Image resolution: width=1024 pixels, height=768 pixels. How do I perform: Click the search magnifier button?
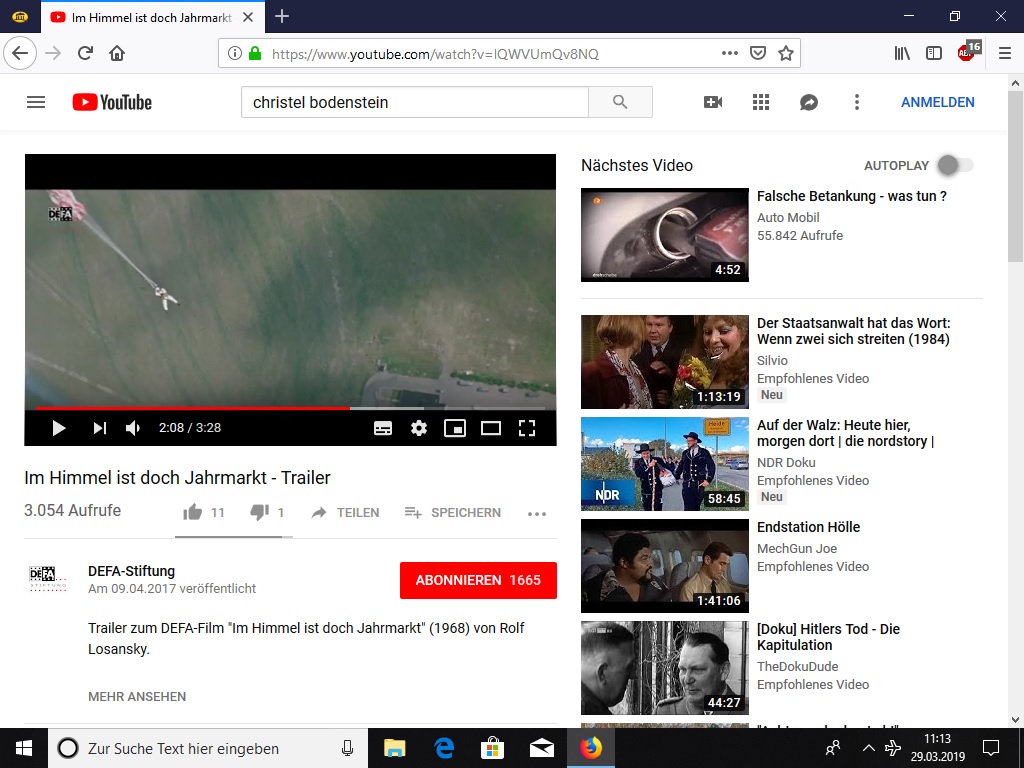tap(620, 102)
